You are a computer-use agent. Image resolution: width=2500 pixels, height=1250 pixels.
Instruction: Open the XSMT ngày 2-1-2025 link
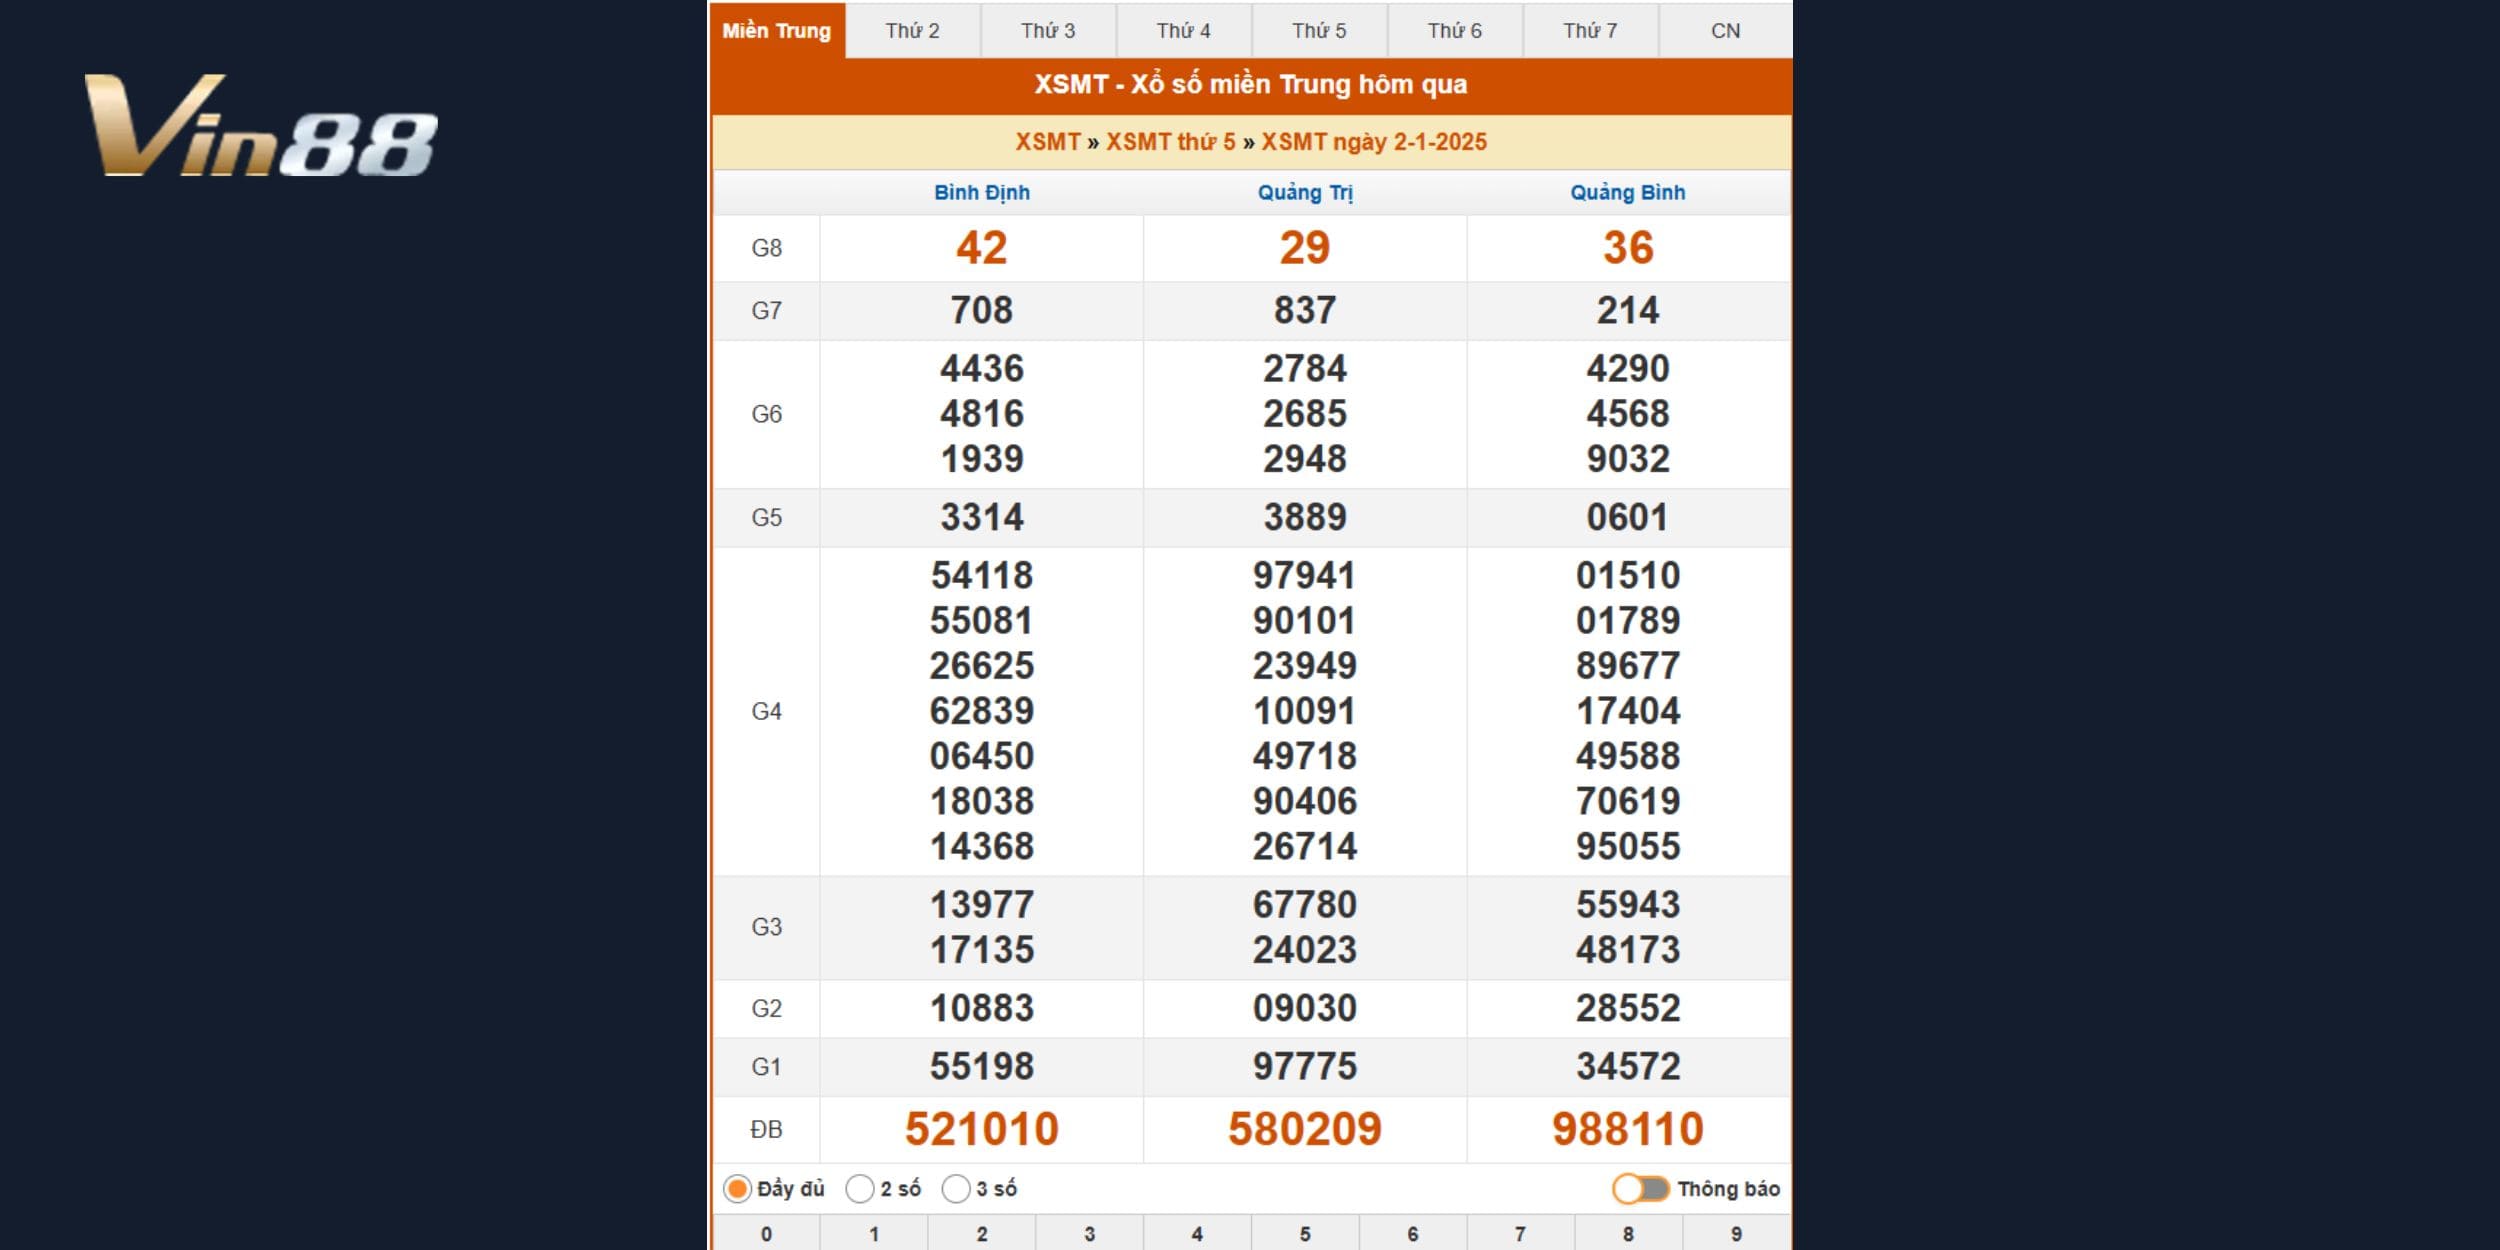[x=1374, y=142]
